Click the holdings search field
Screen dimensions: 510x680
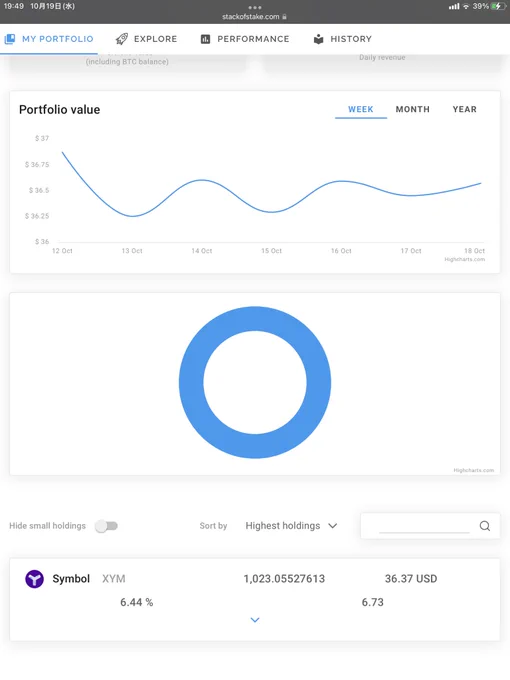[424, 526]
